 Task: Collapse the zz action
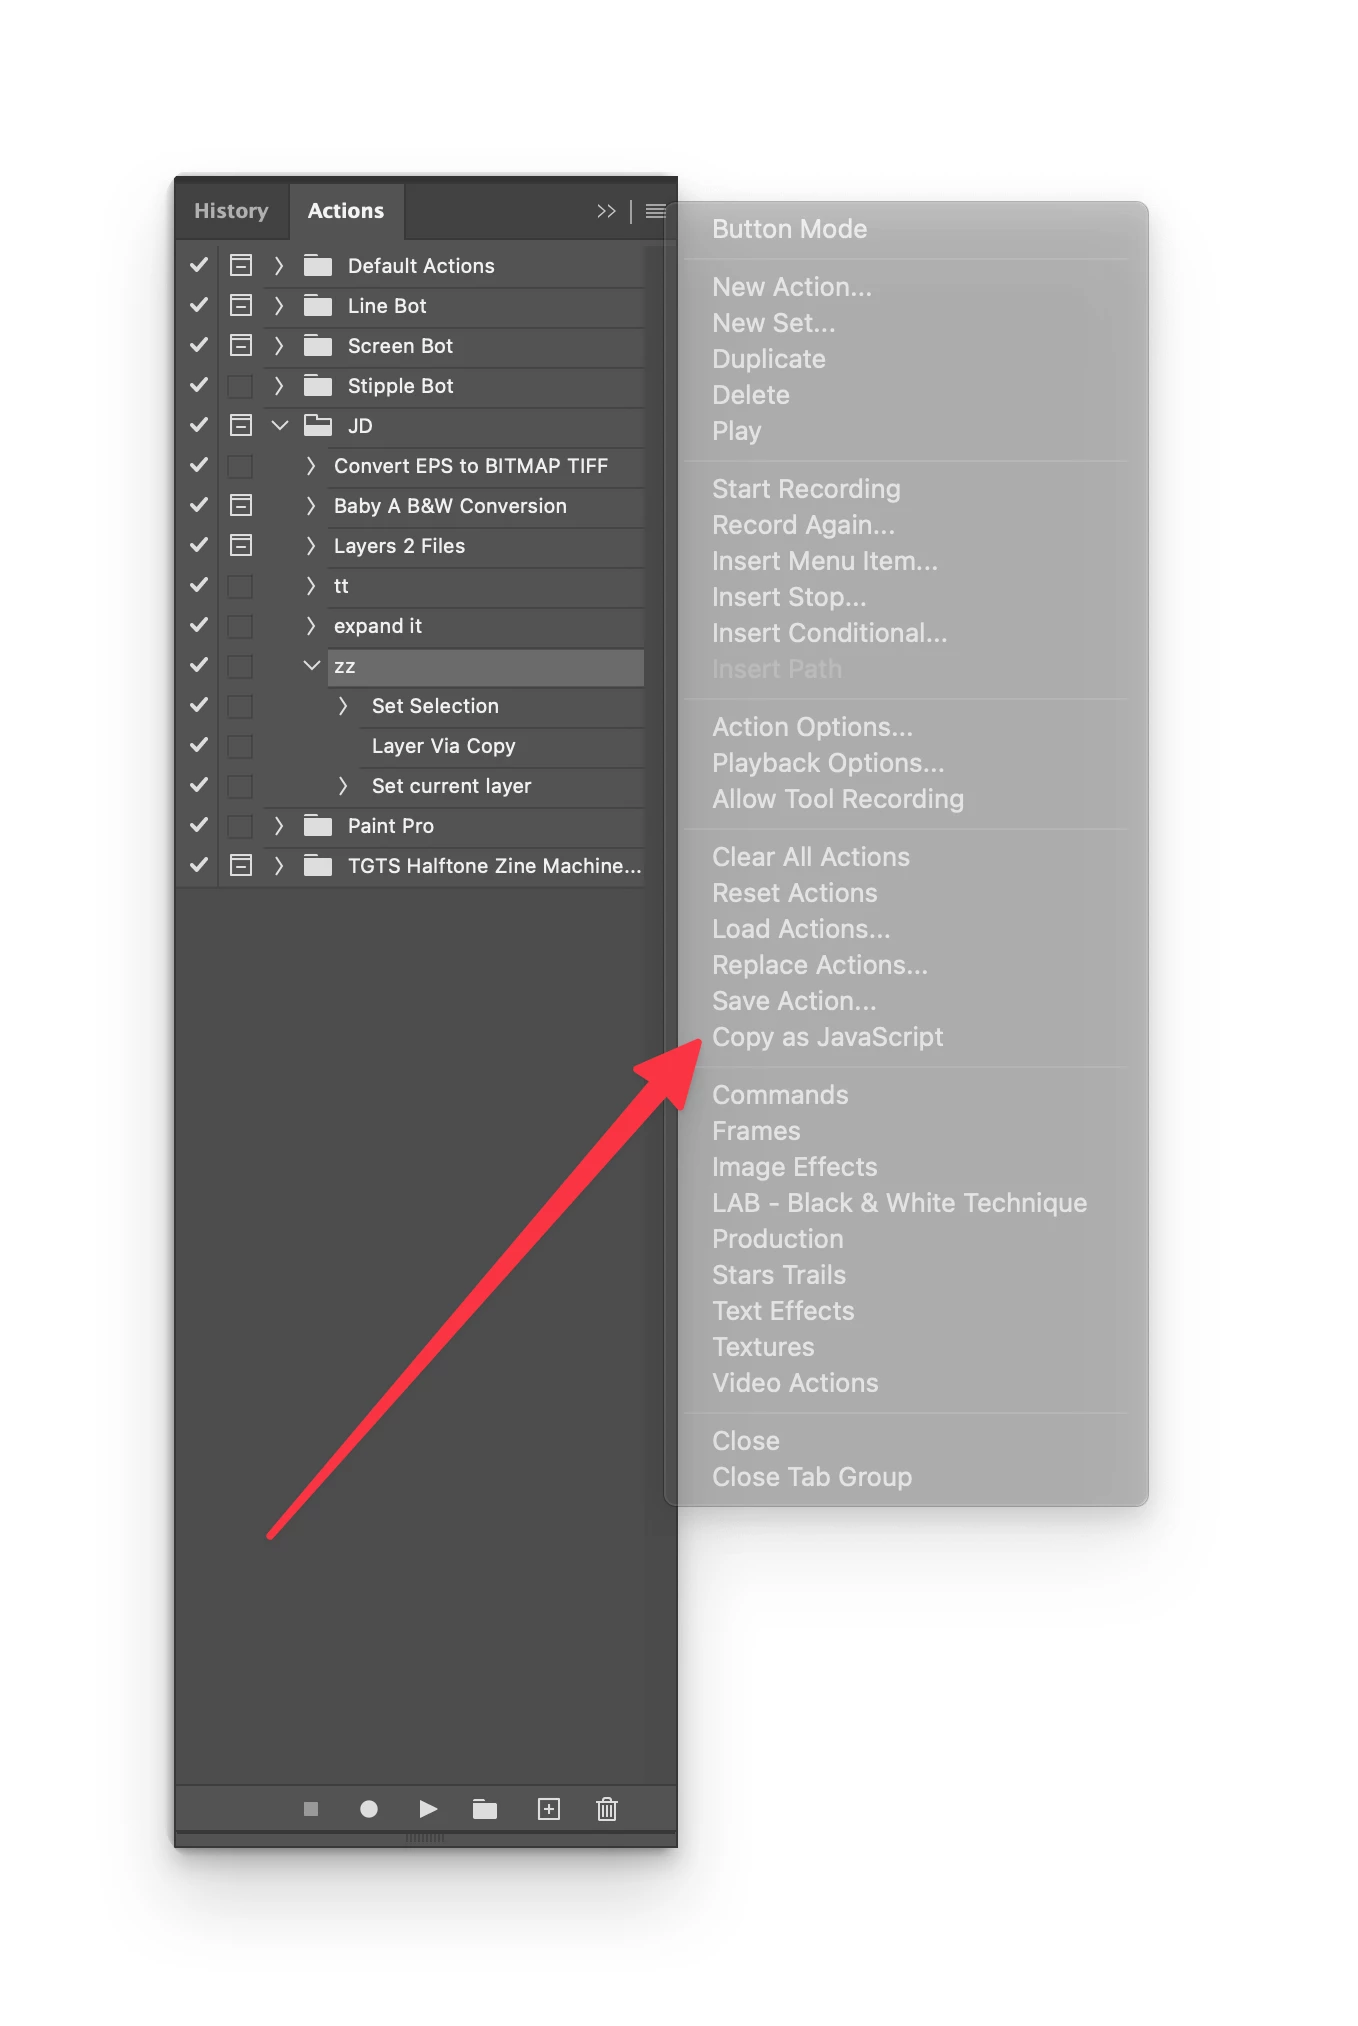(x=312, y=665)
